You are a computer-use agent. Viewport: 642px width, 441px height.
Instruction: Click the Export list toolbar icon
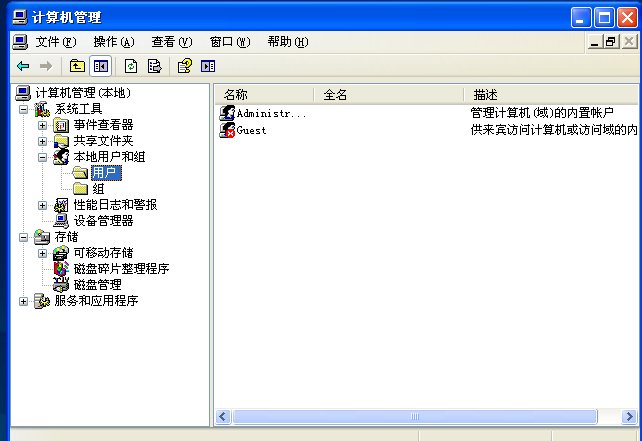(155, 66)
